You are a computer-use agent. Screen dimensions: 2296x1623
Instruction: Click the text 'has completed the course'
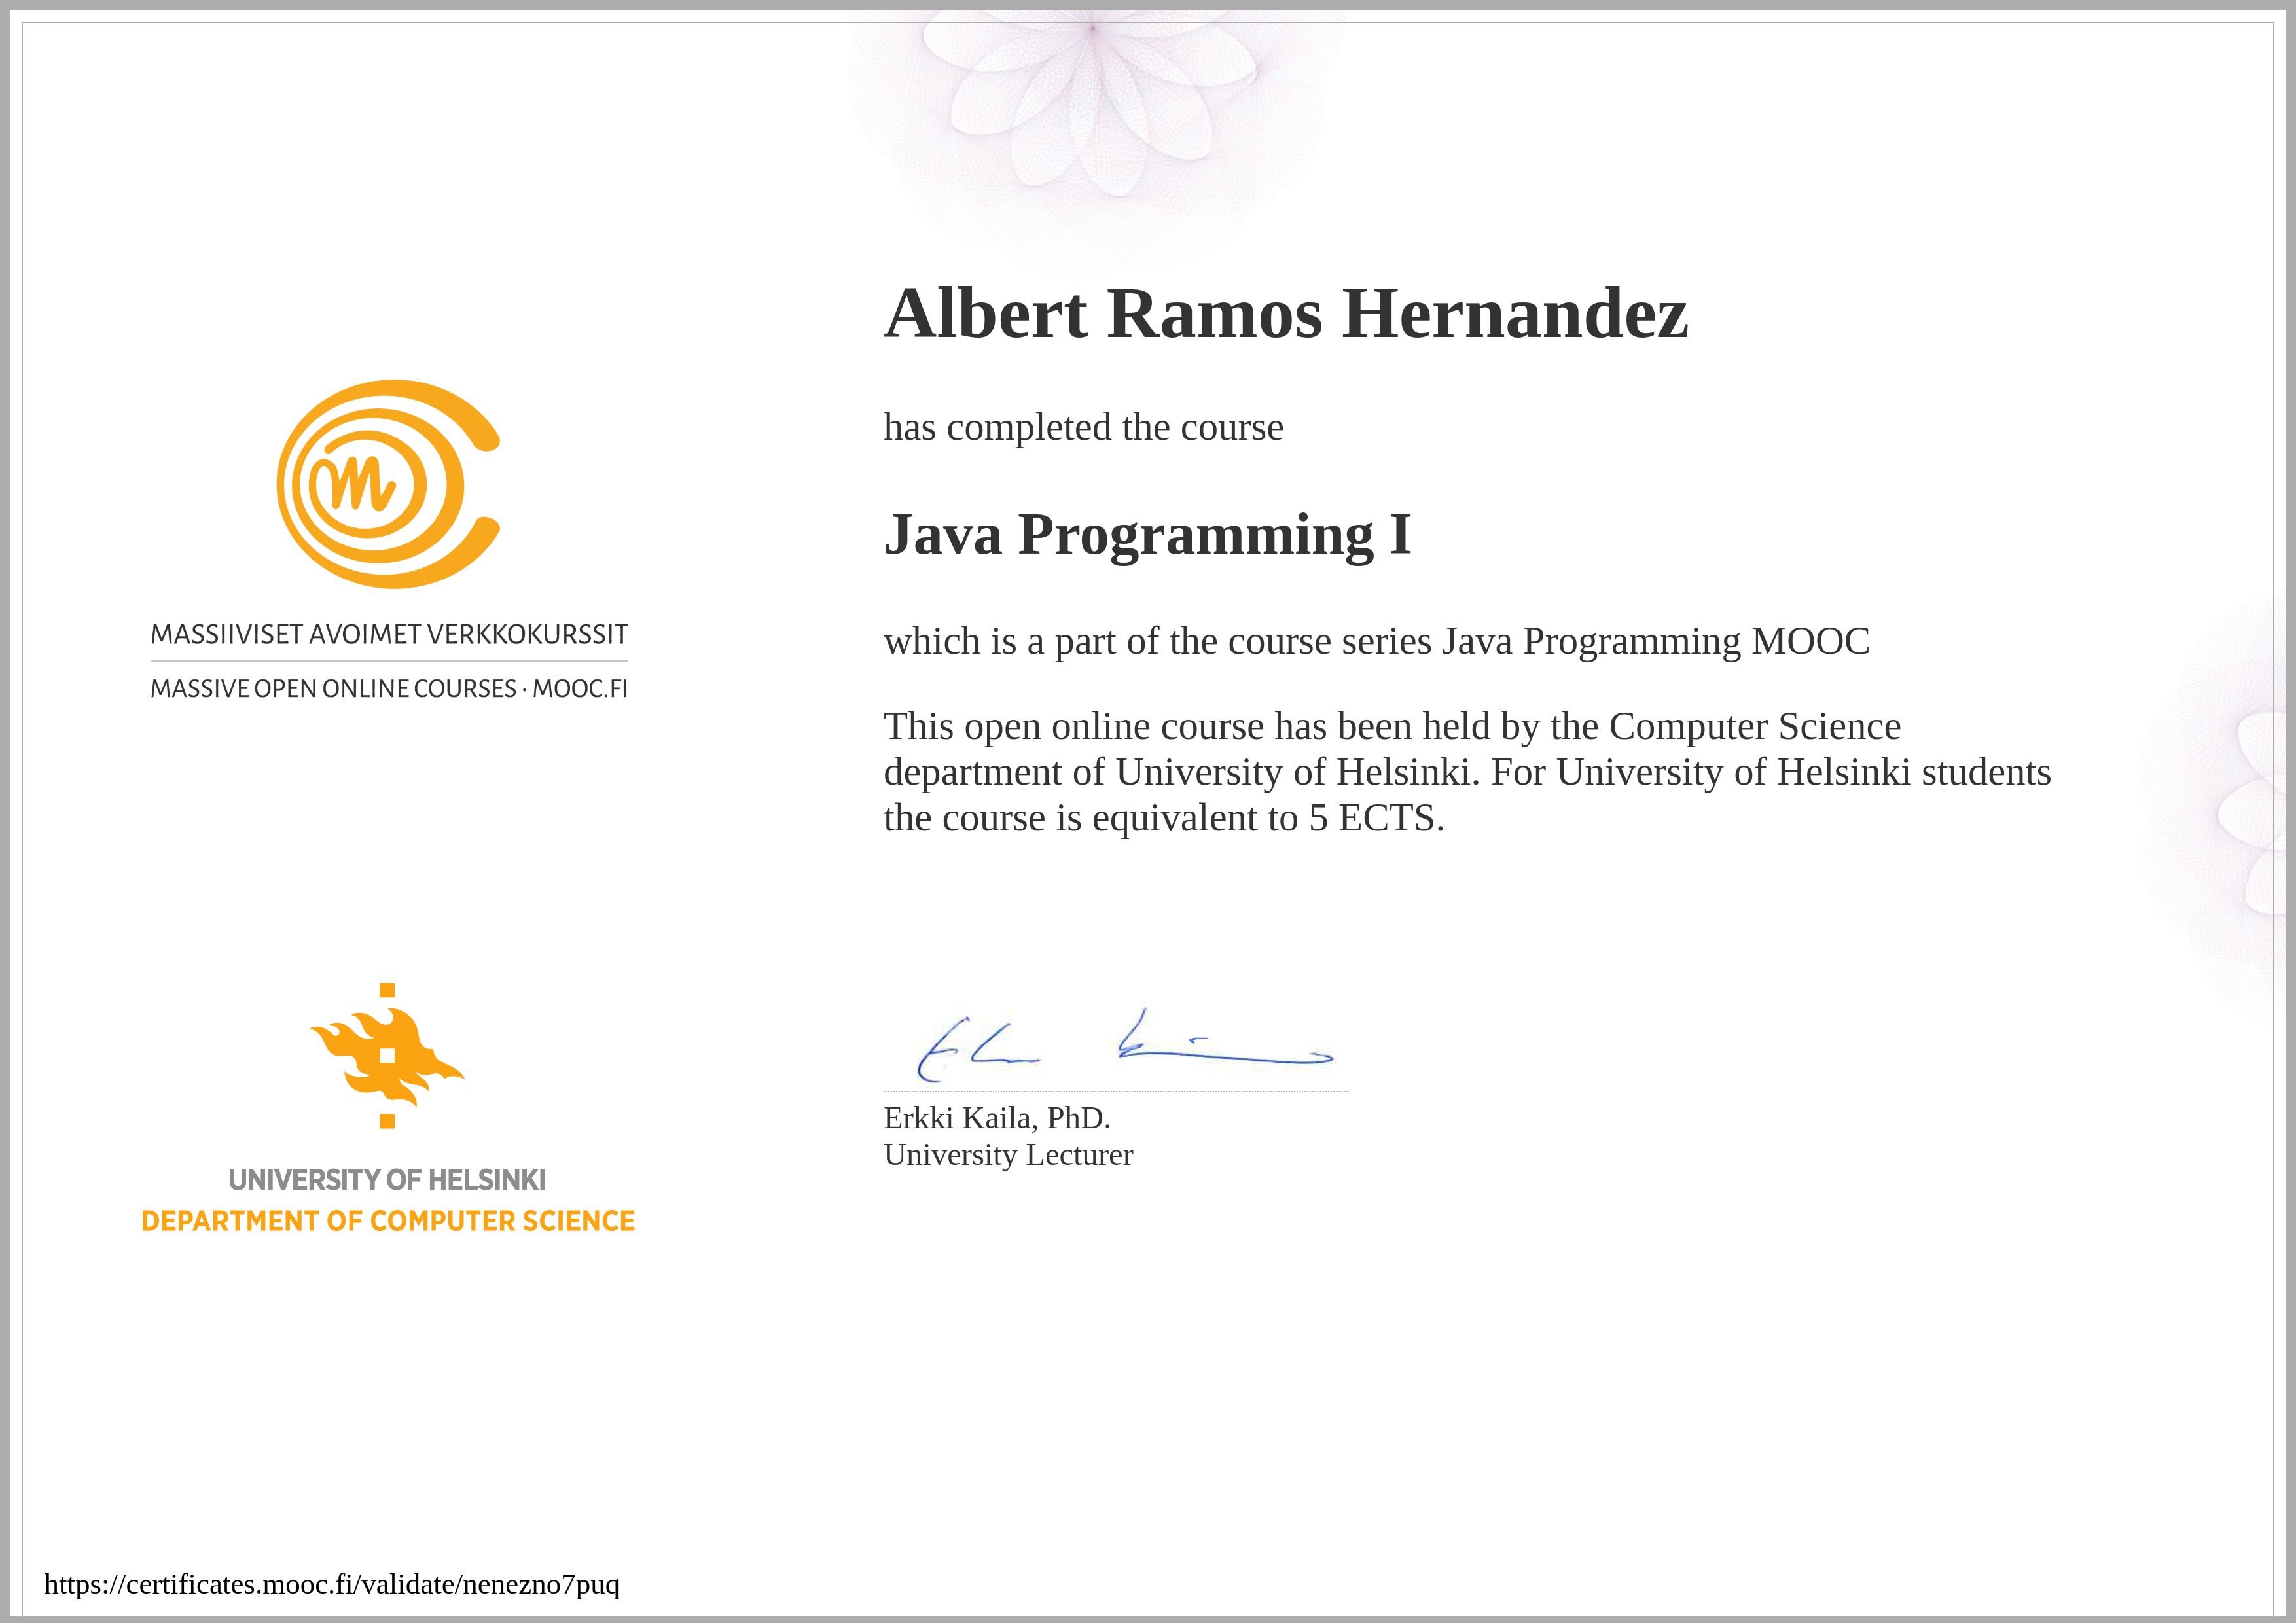1083,428
